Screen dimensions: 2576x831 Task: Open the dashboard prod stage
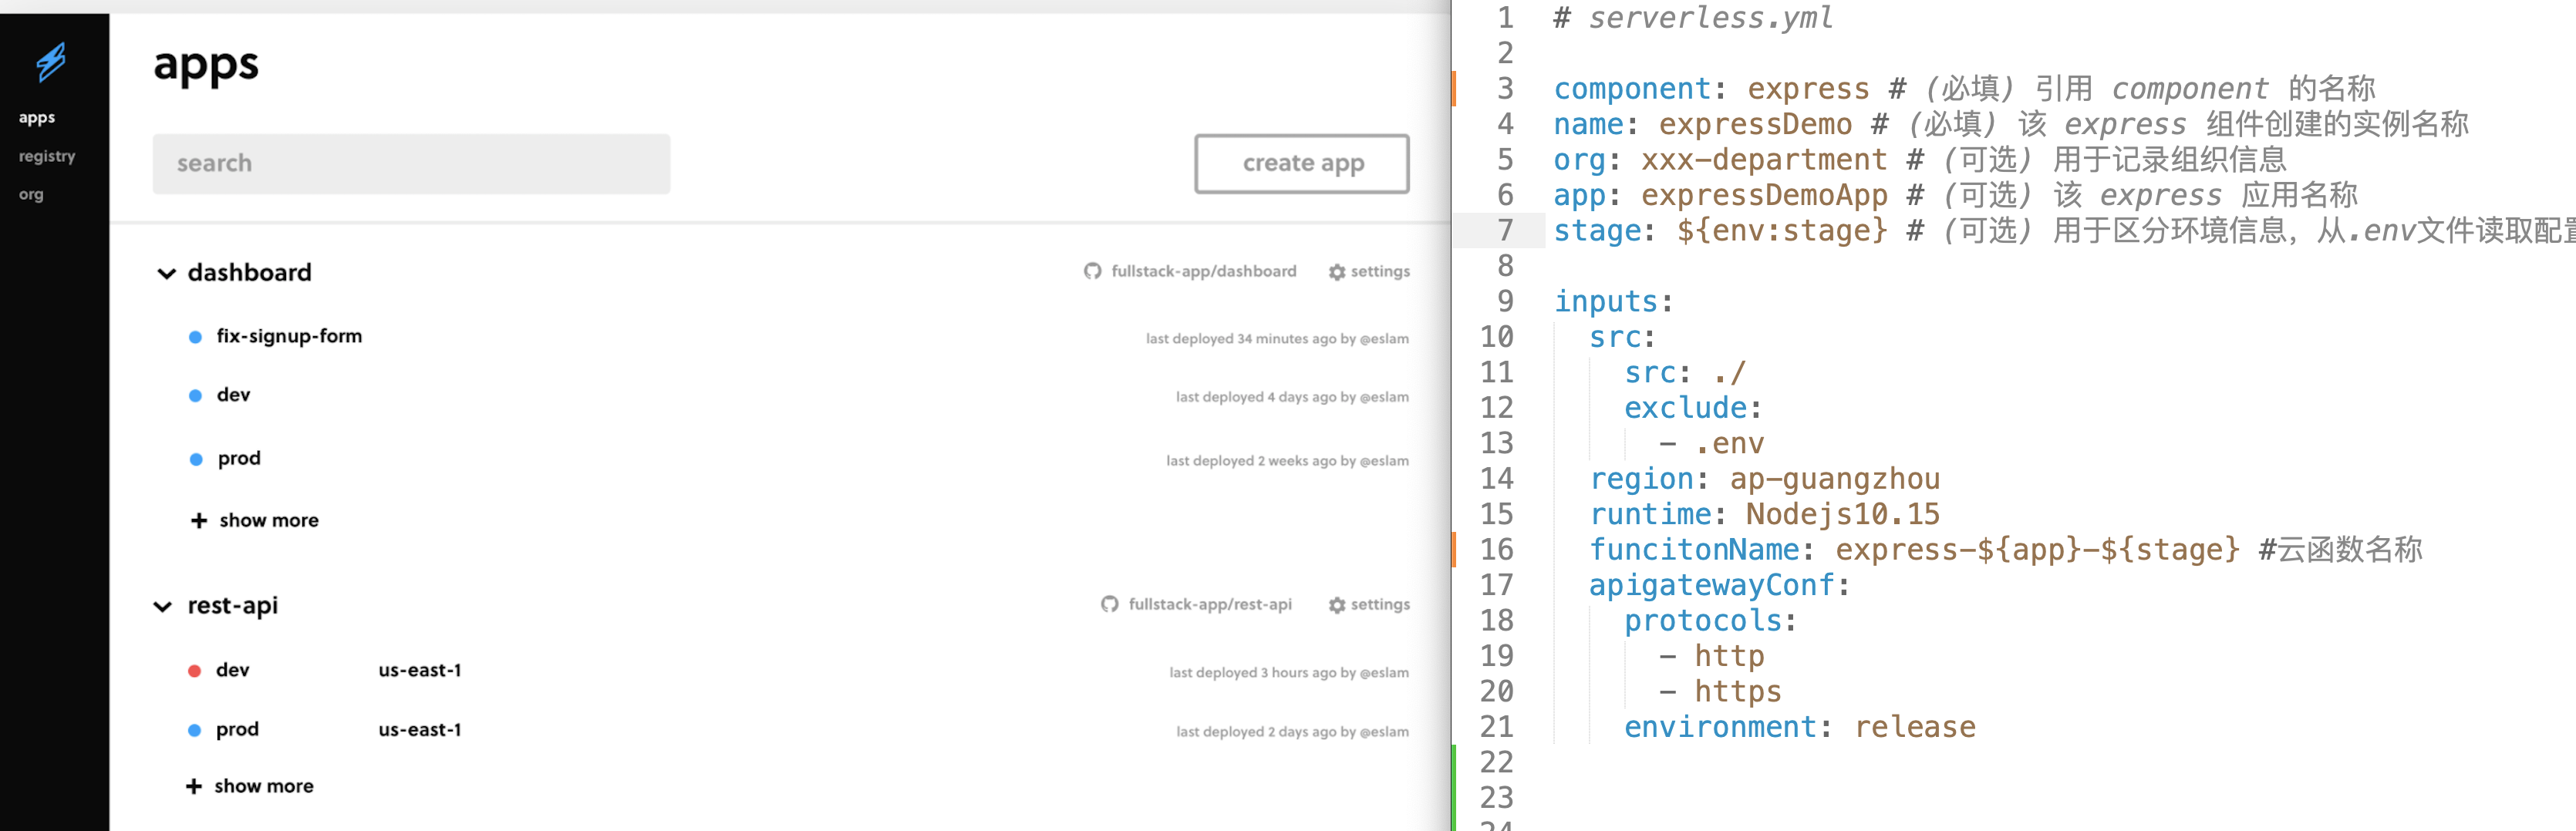(x=239, y=458)
